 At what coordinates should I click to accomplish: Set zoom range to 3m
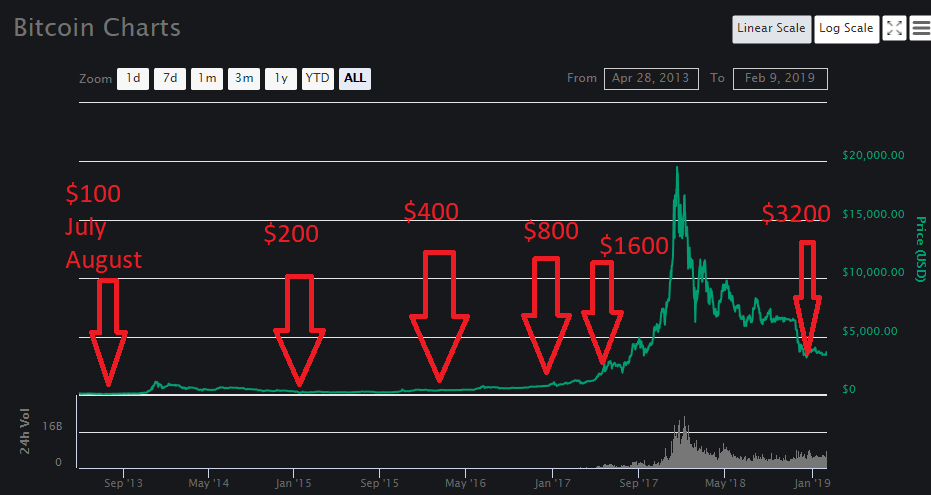tap(243, 78)
